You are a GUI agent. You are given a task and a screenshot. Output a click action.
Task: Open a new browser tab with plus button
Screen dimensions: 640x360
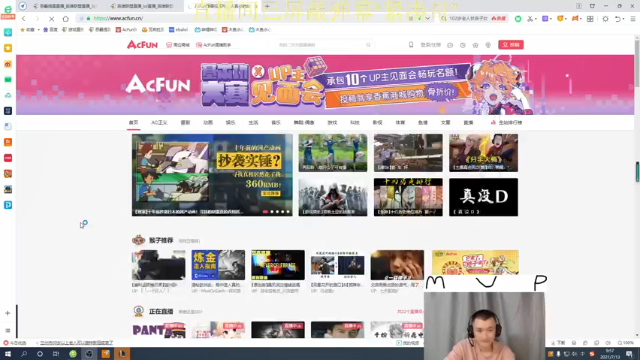coord(267,6)
